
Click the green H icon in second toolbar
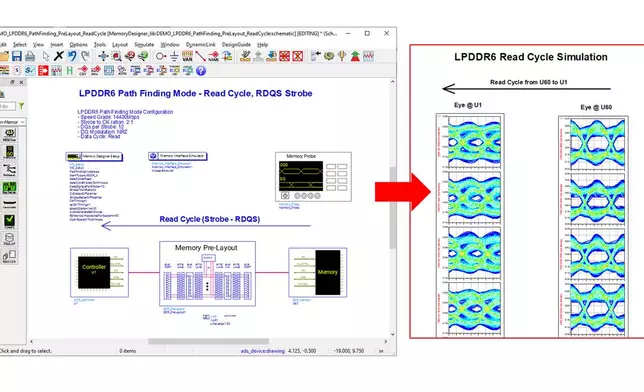coord(69,71)
